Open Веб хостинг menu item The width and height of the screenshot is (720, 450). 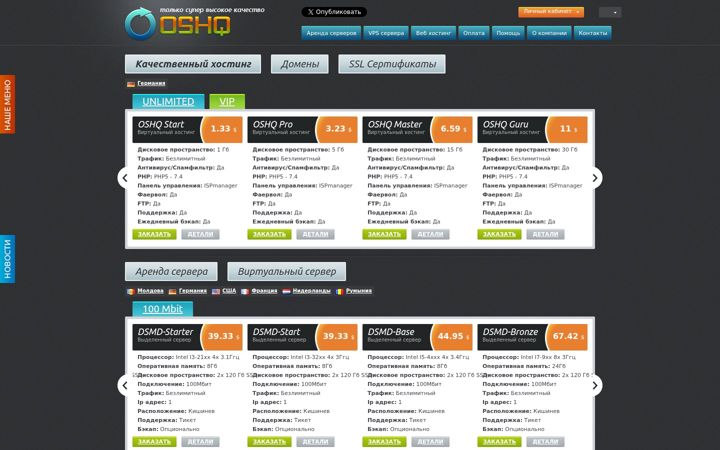433,33
